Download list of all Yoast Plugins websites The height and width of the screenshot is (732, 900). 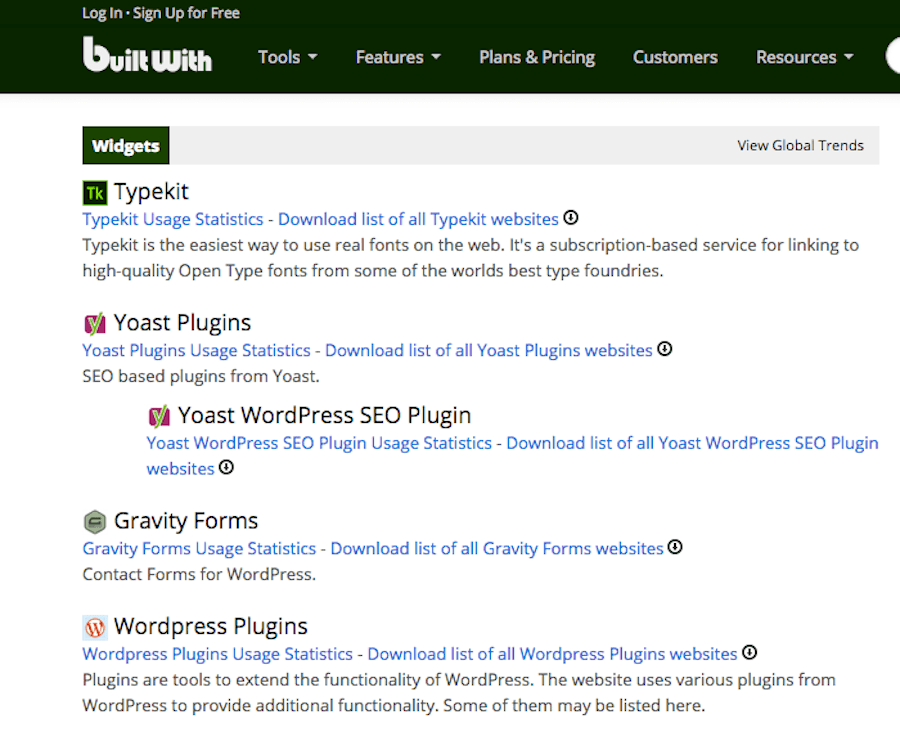pos(489,350)
